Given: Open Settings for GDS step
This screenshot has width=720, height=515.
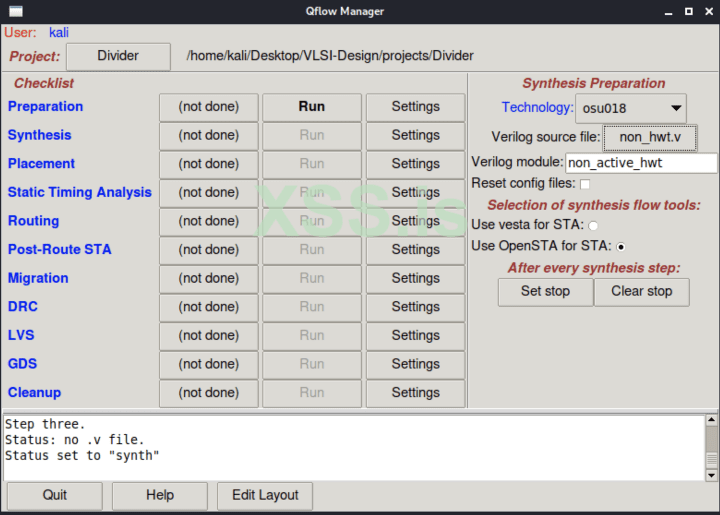Looking at the screenshot, I should click(415, 364).
